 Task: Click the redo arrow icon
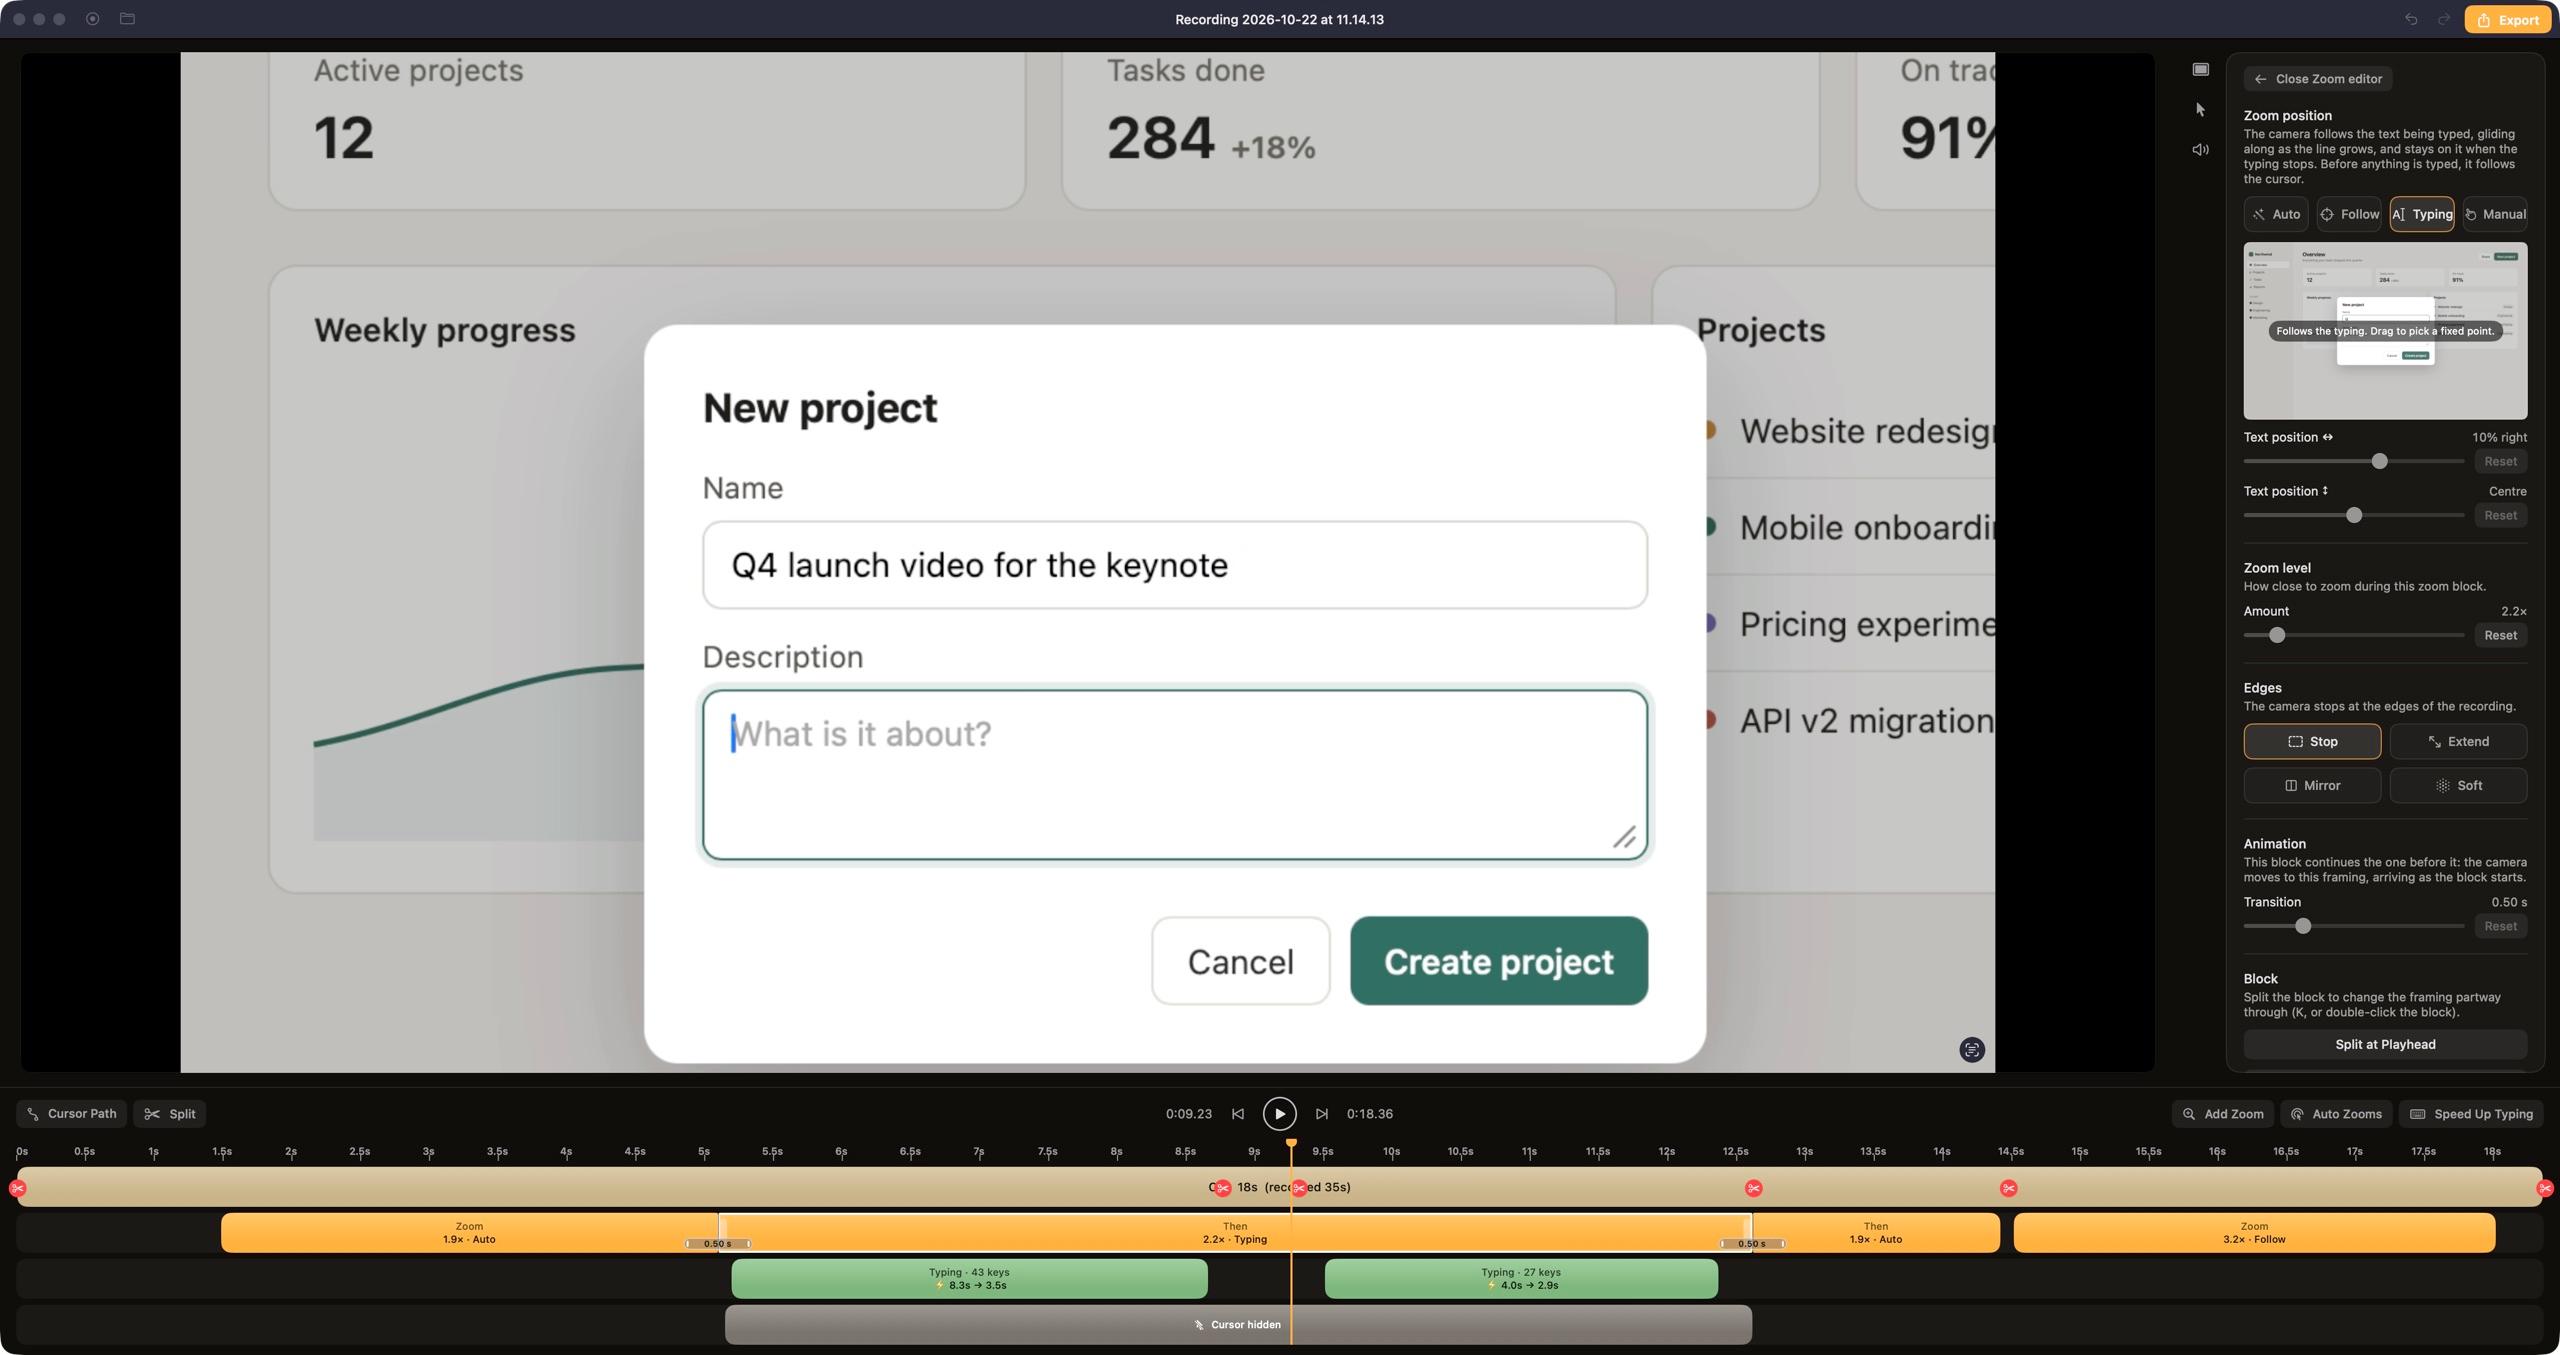click(x=2443, y=19)
